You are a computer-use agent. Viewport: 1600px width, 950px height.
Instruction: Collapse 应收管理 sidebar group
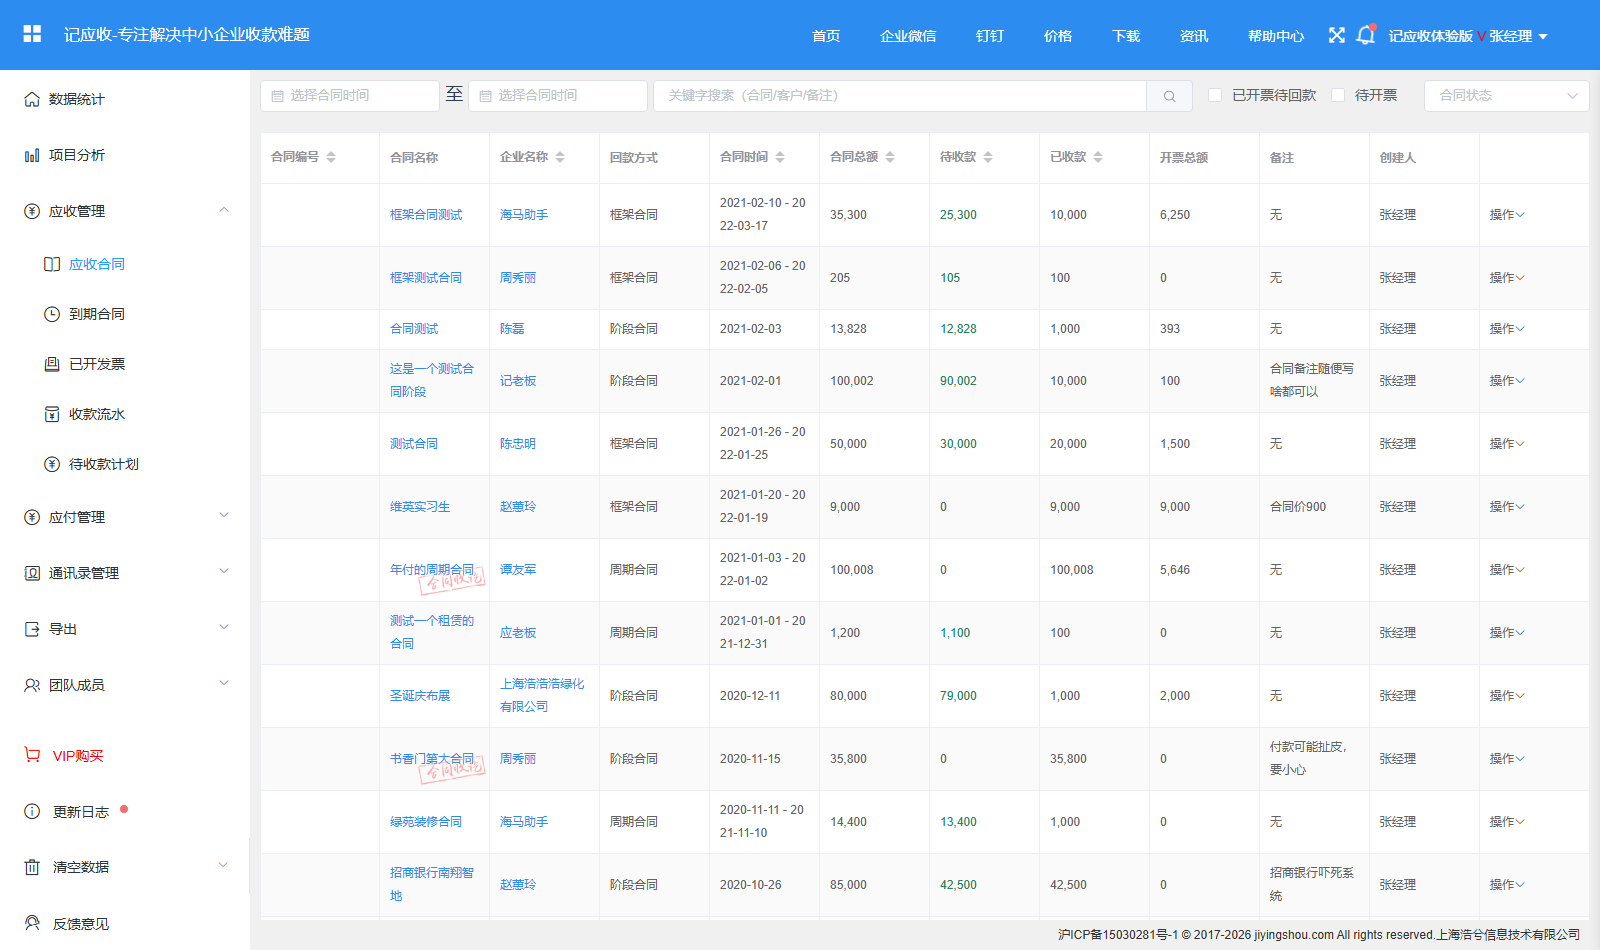click(126, 211)
